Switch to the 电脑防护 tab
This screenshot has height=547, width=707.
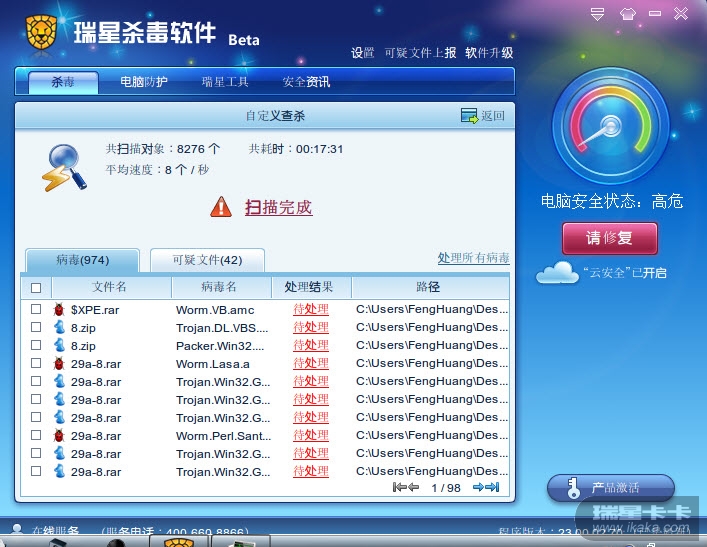click(x=144, y=82)
